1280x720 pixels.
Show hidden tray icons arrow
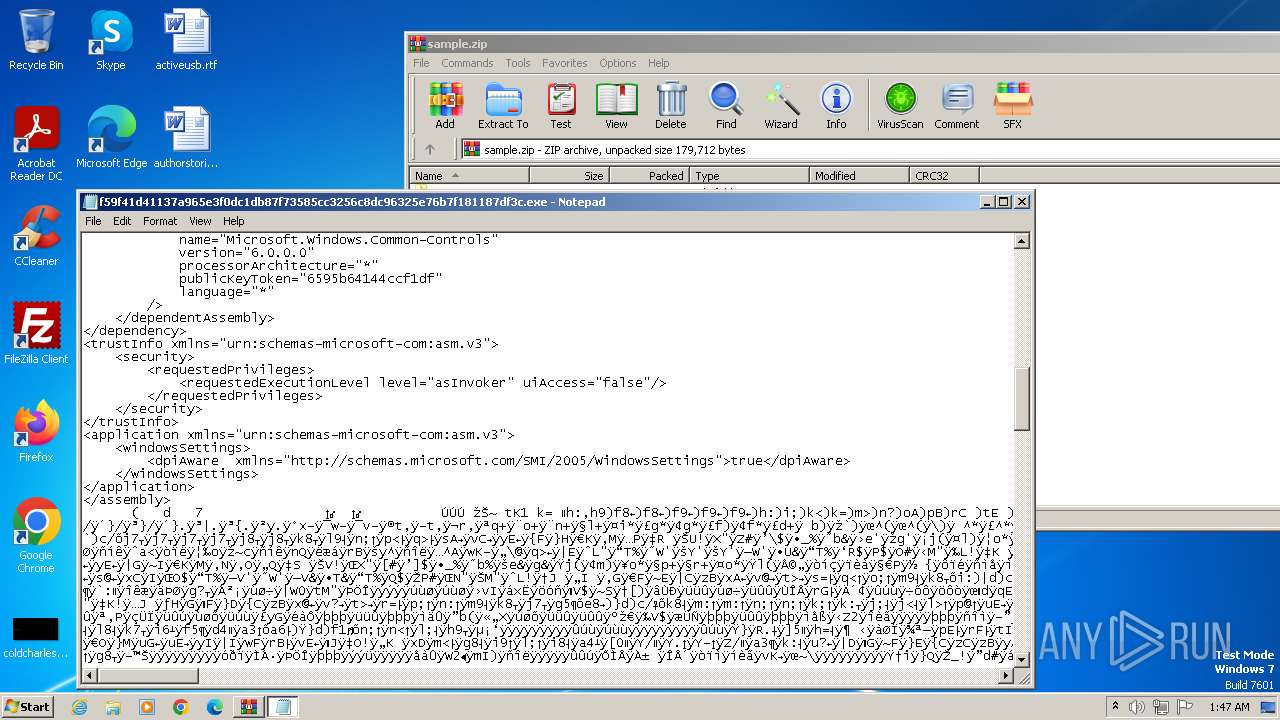pyautogui.click(x=1115, y=707)
